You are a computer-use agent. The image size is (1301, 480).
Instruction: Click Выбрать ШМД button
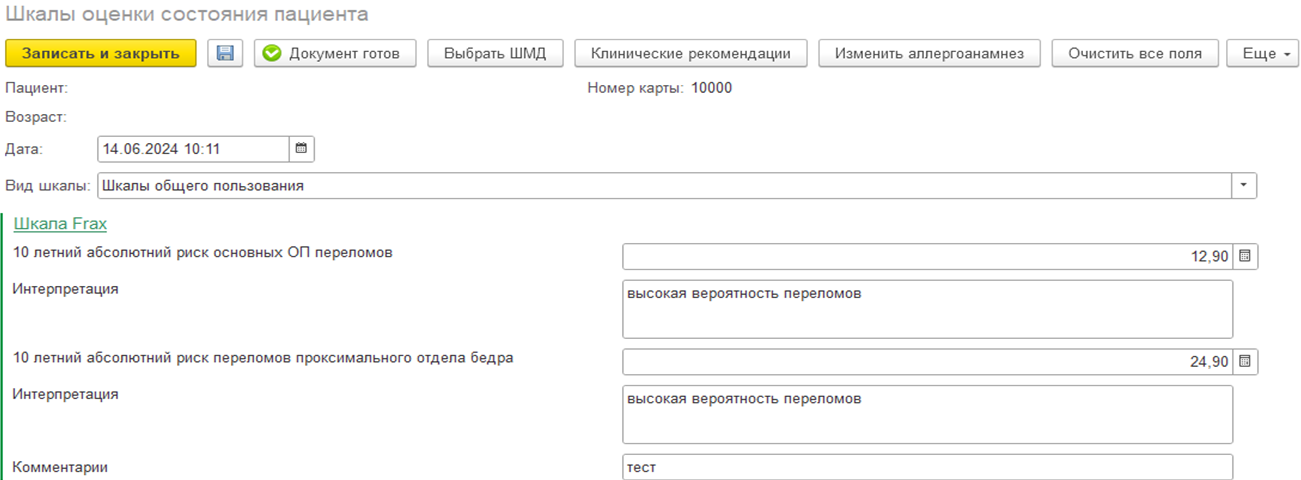point(495,54)
